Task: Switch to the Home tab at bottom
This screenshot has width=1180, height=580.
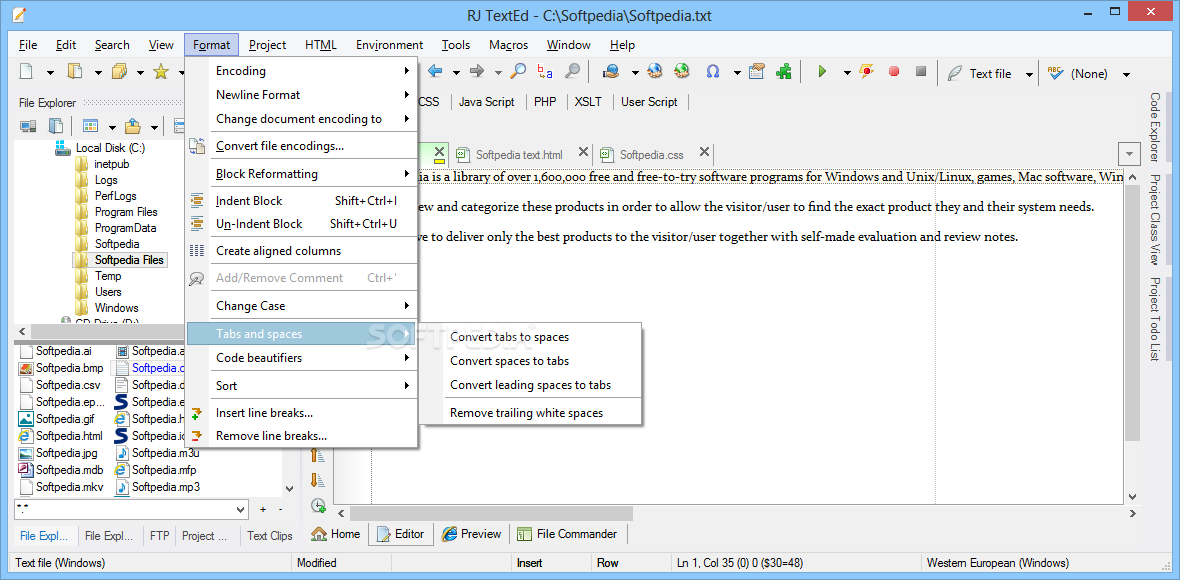Action: (335, 534)
